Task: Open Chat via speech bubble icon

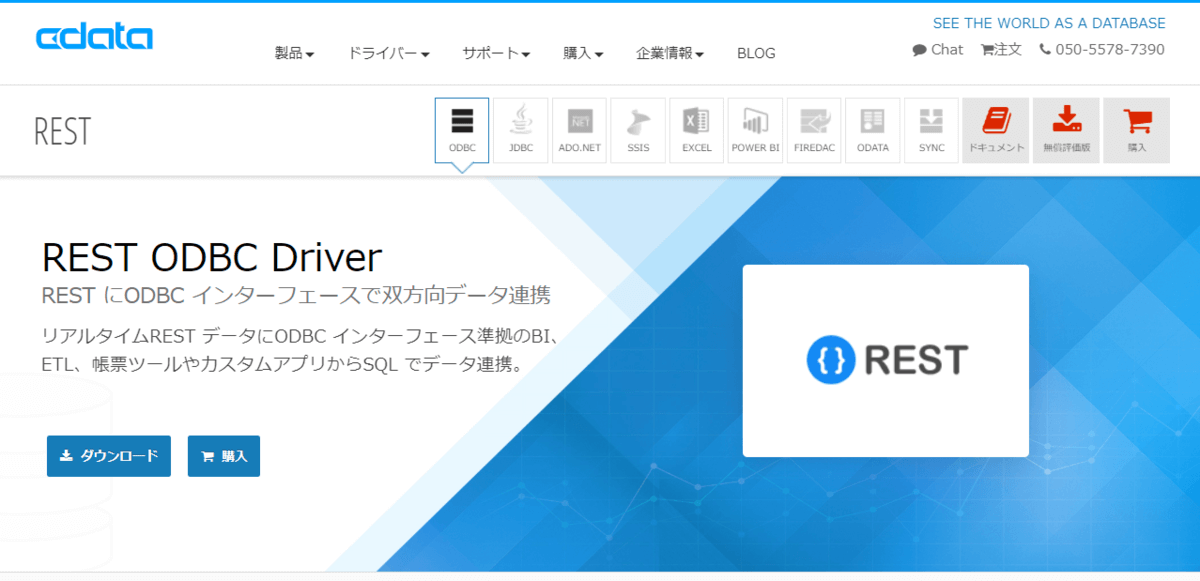Action: click(x=938, y=49)
